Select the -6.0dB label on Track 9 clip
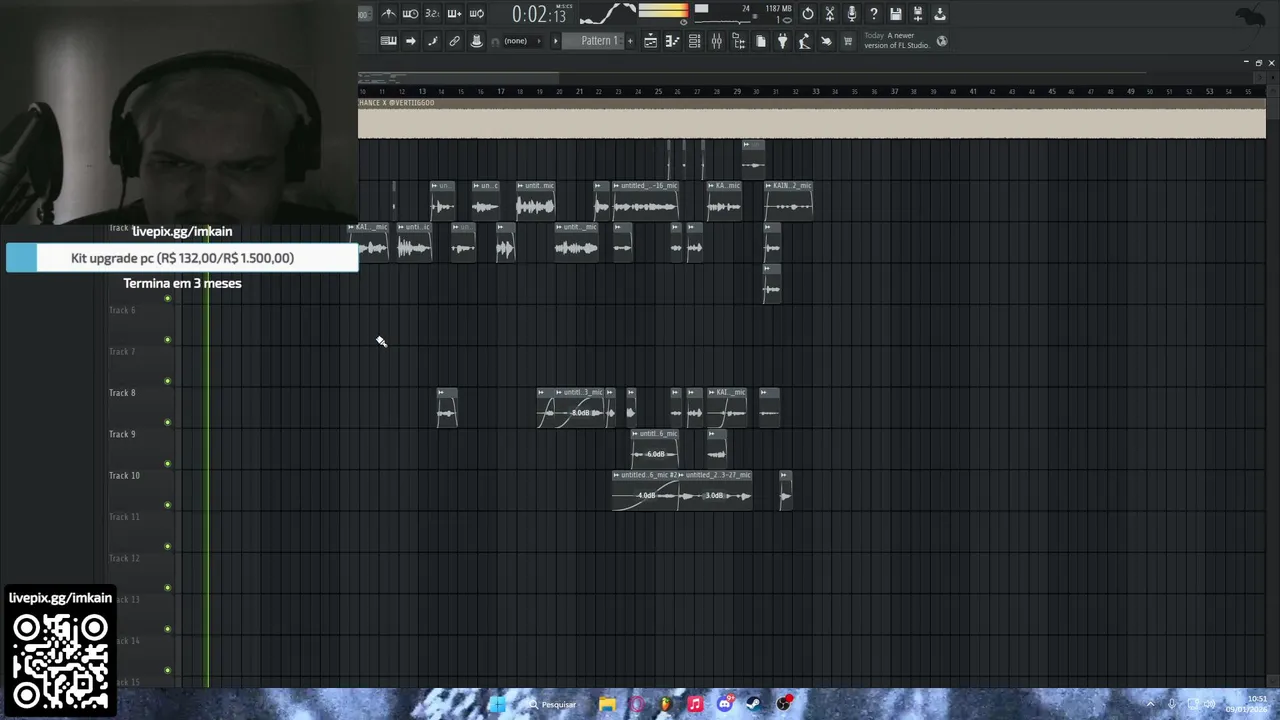 pos(655,454)
